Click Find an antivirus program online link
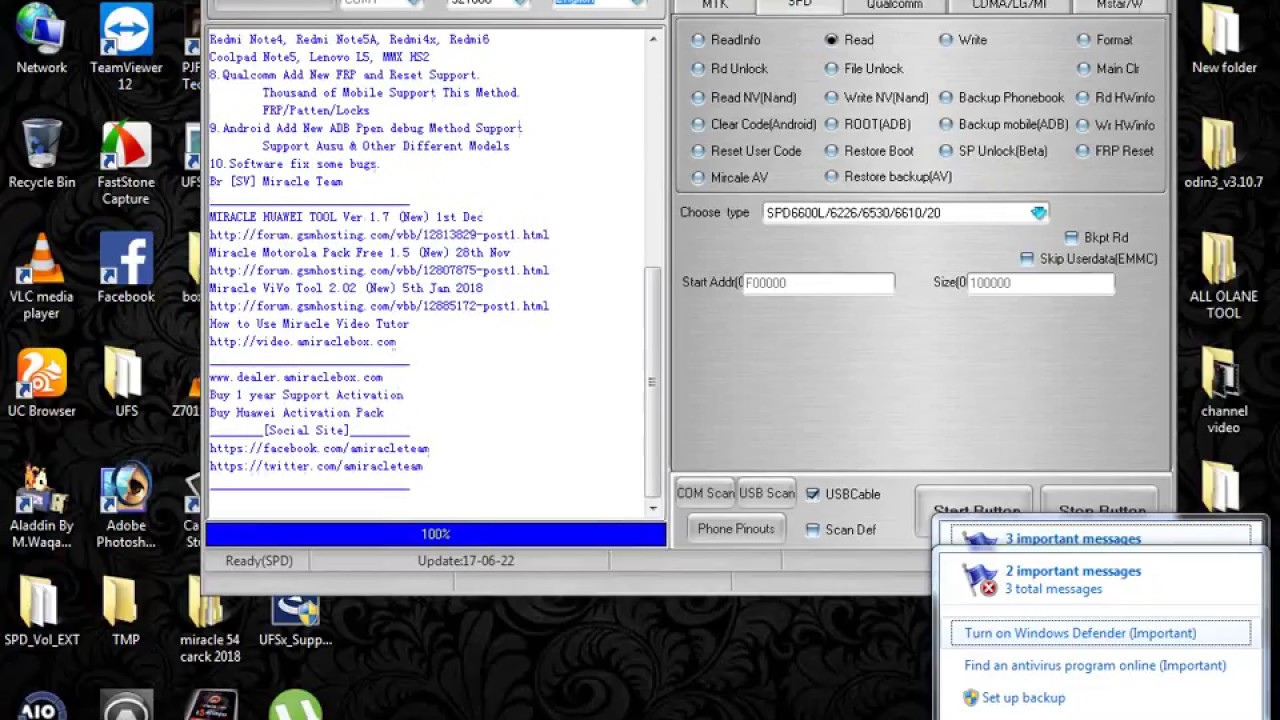This screenshot has height=720, width=1280. (x=1095, y=665)
